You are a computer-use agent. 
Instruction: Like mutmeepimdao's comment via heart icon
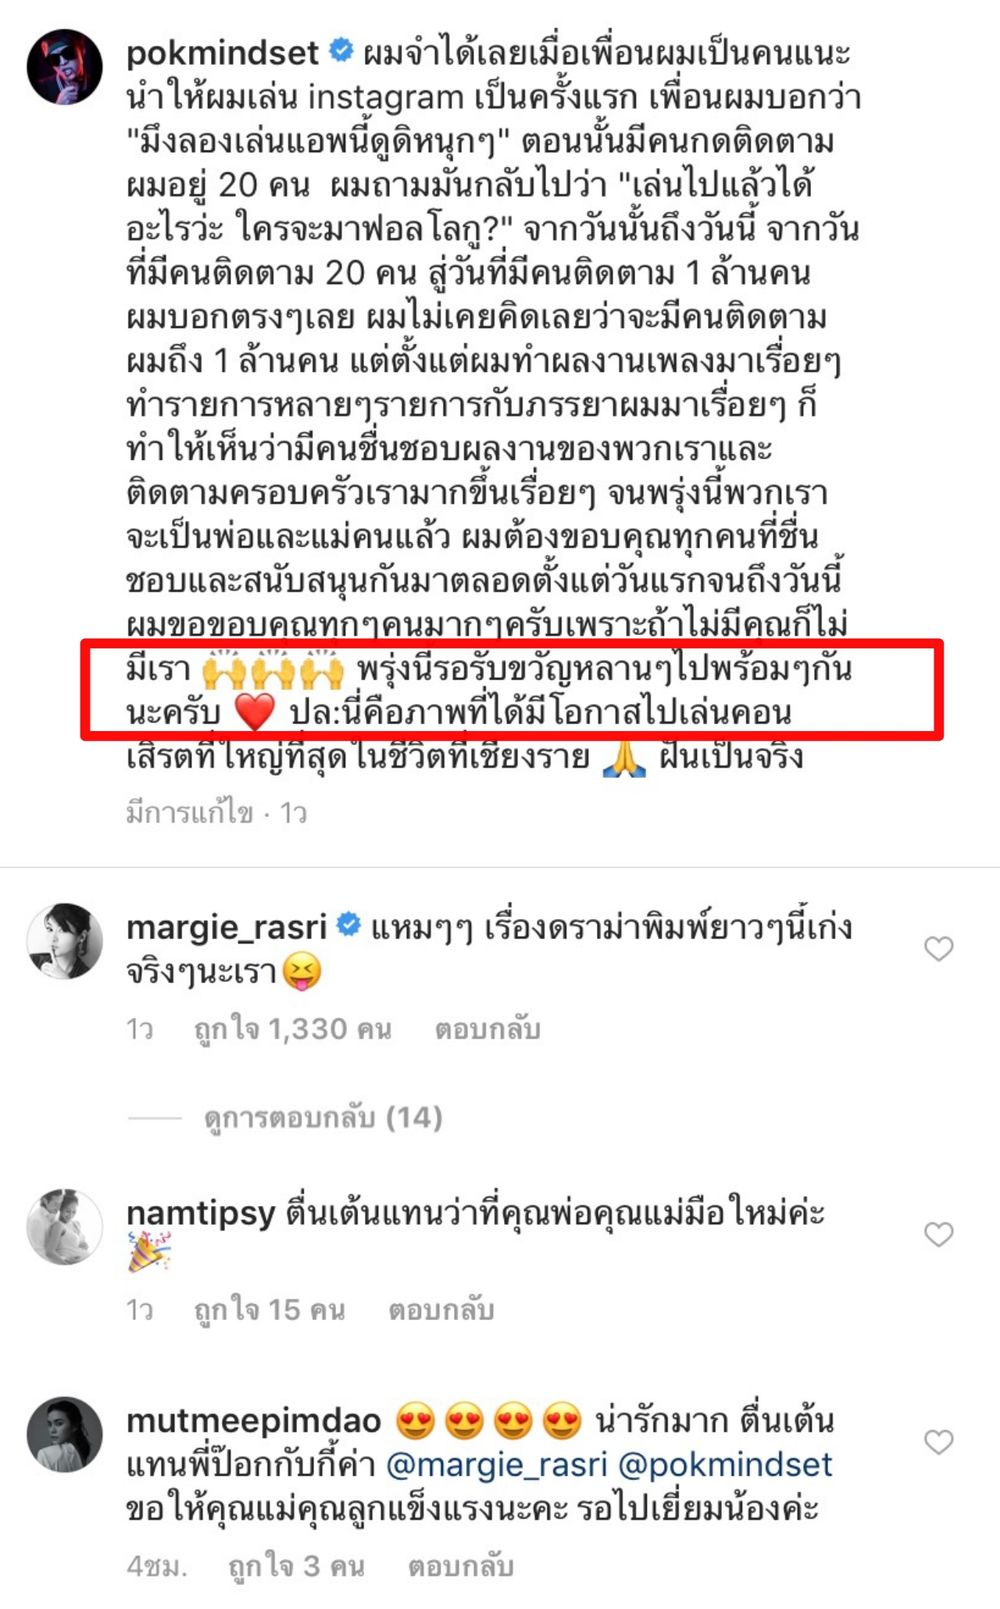pyautogui.click(x=938, y=1441)
